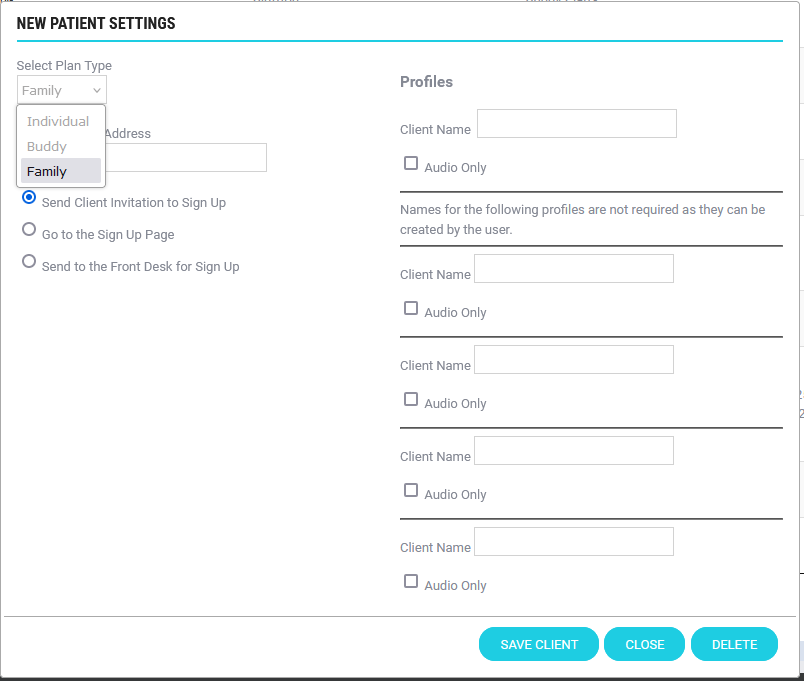Enable Audio Only for first profile

(411, 163)
